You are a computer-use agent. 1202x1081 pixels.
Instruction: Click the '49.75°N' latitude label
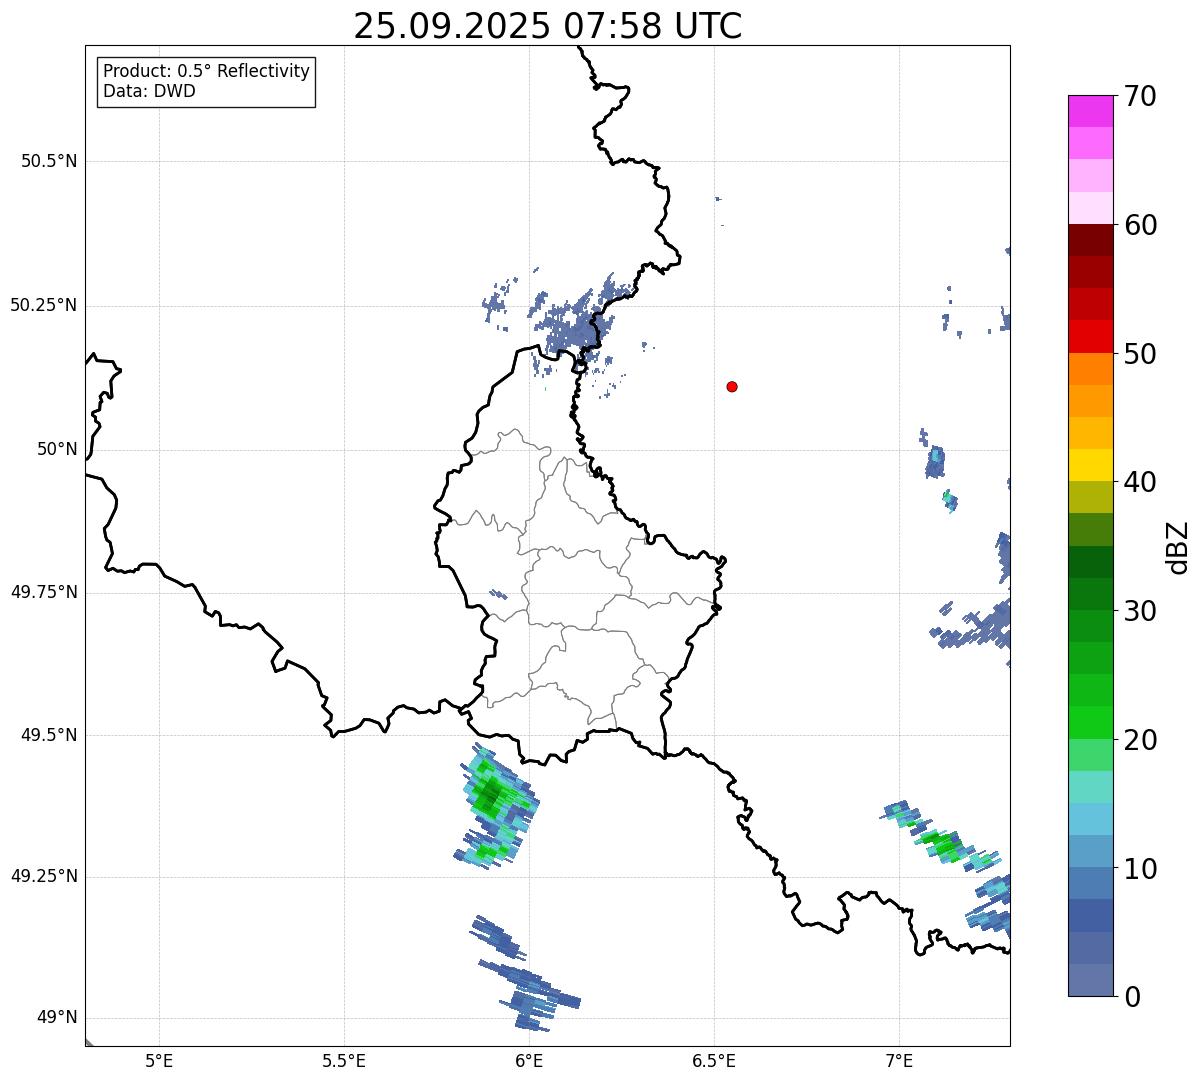(x=44, y=592)
